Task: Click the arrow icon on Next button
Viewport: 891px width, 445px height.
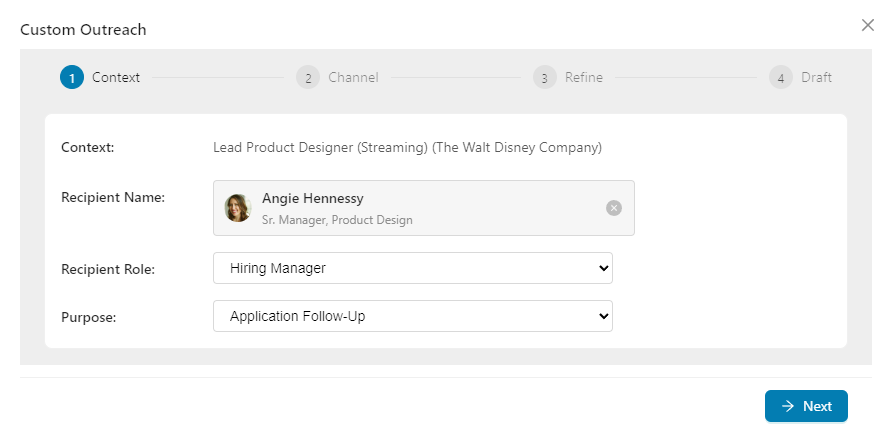Action: pos(788,406)
